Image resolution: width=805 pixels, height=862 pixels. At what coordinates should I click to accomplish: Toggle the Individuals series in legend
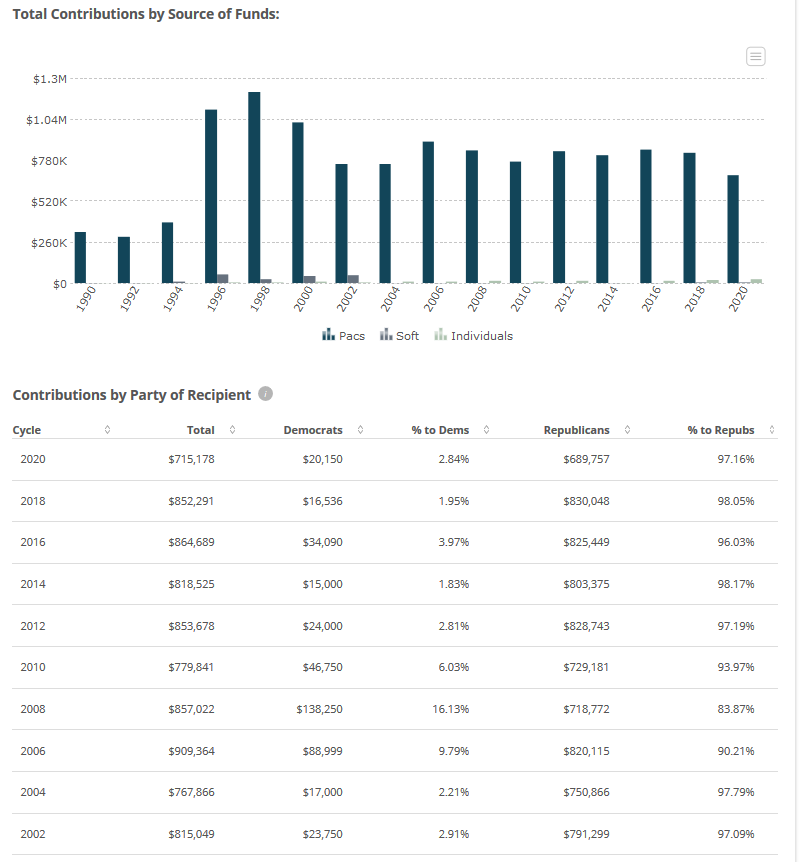[473, 335]
